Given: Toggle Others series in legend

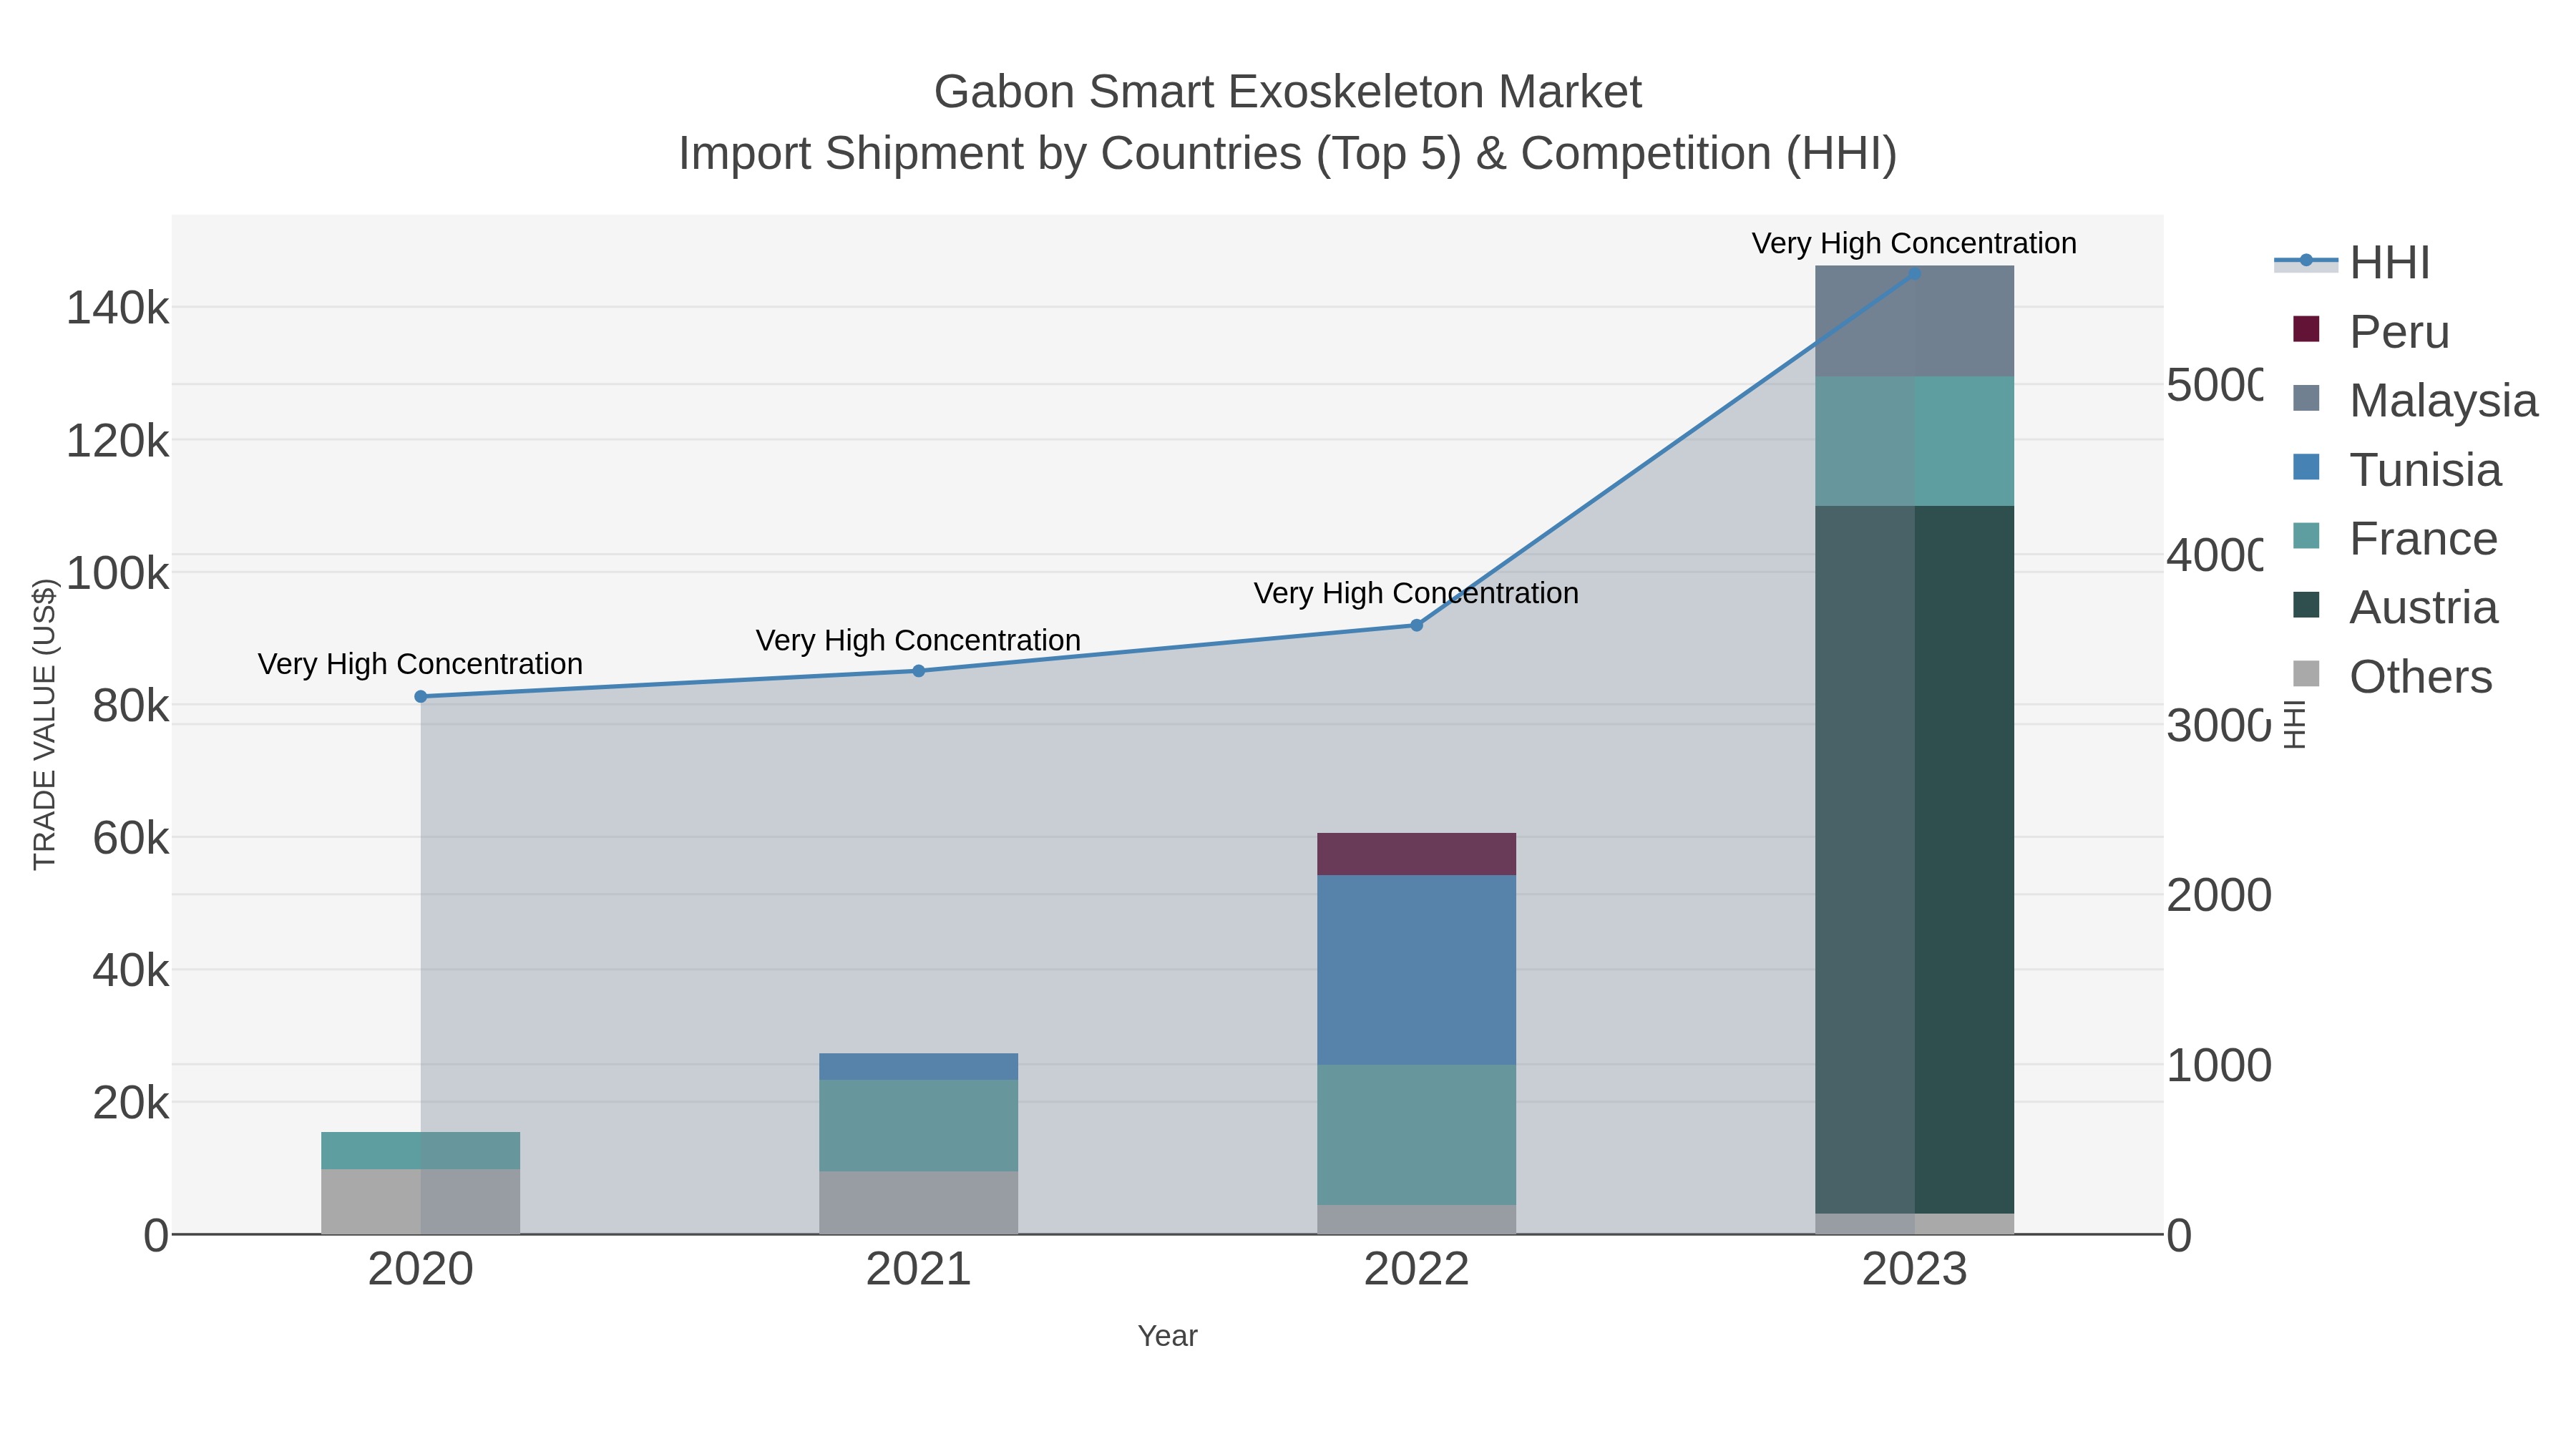Looking at the screenshot, I should (2392, 676).
